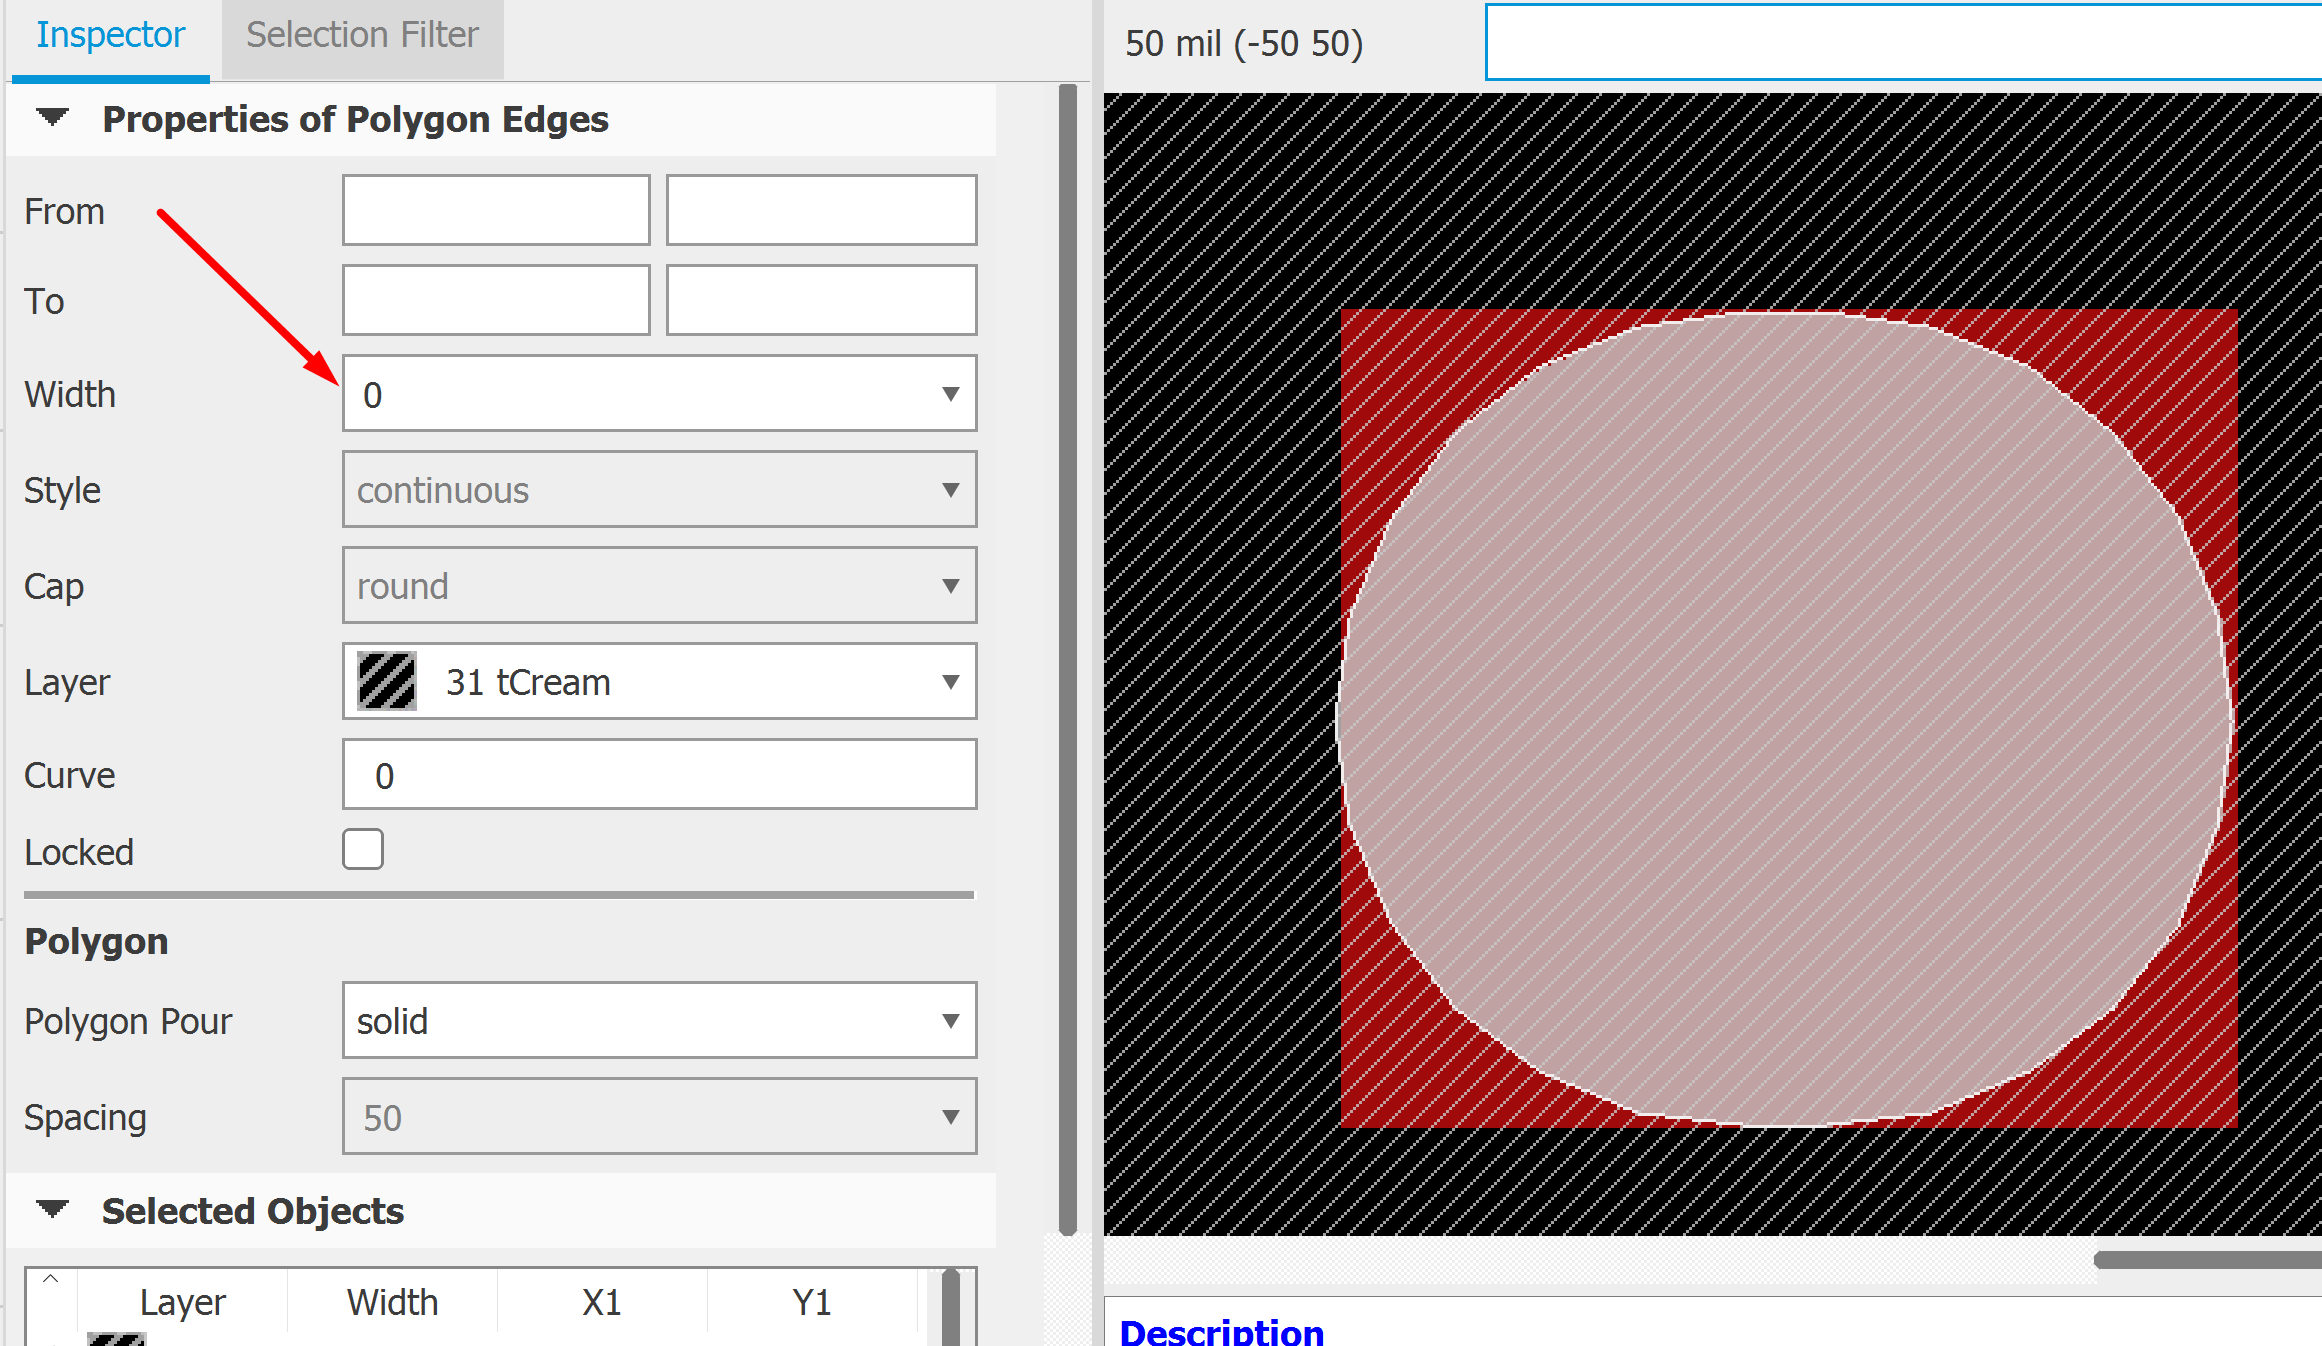
Task: Open the Spacing dropdown
Action: click(x=950, y=1116)
